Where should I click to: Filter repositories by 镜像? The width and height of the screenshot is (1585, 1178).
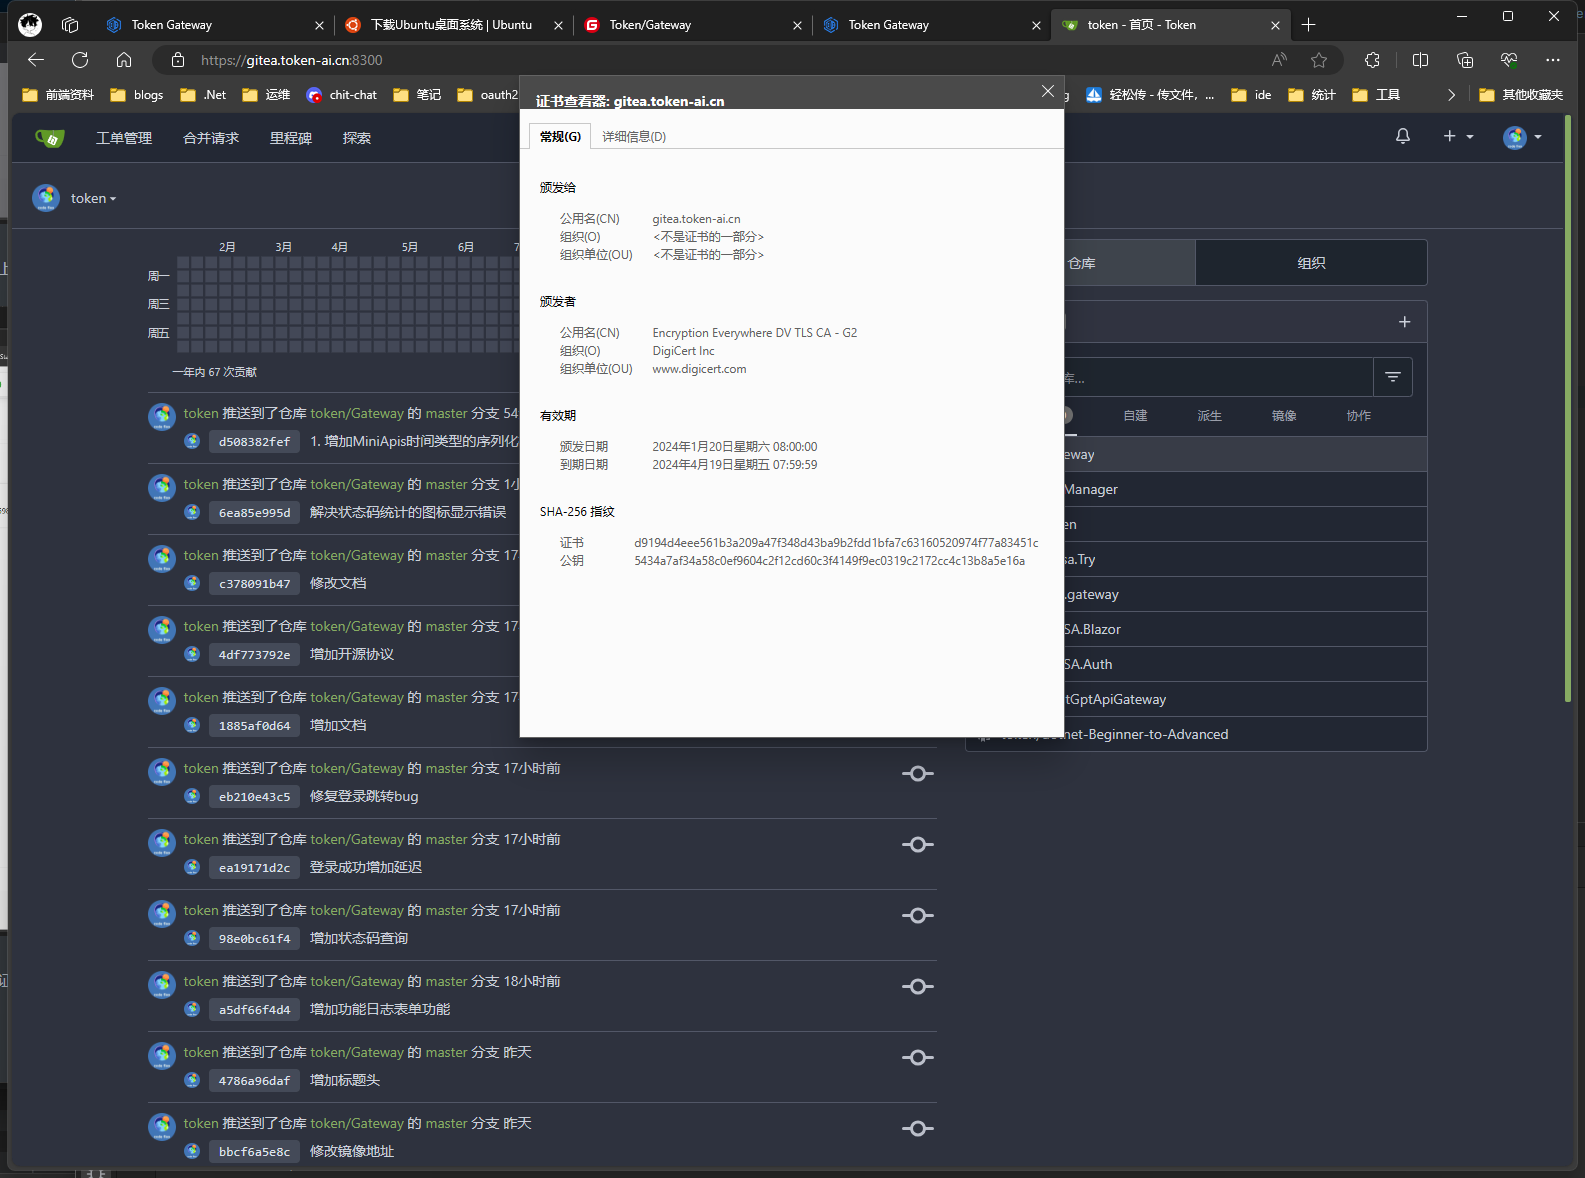(x=1284, y=416)
